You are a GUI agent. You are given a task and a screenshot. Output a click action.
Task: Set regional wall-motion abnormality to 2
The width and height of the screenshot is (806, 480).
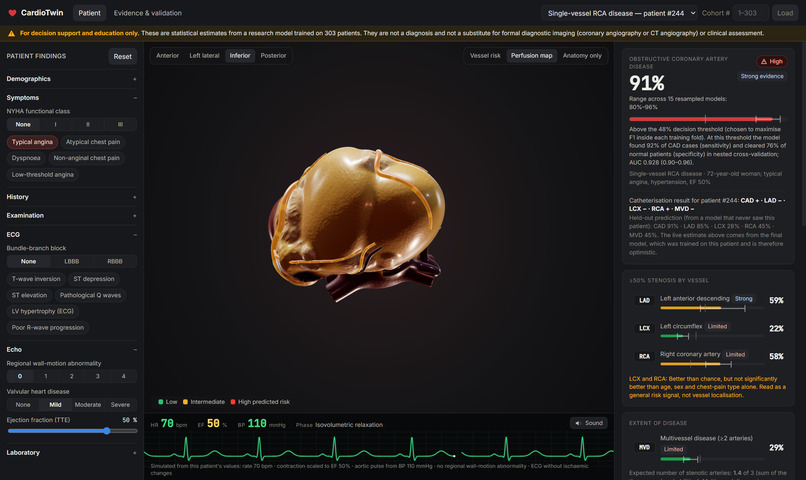[x=71, y=376]
